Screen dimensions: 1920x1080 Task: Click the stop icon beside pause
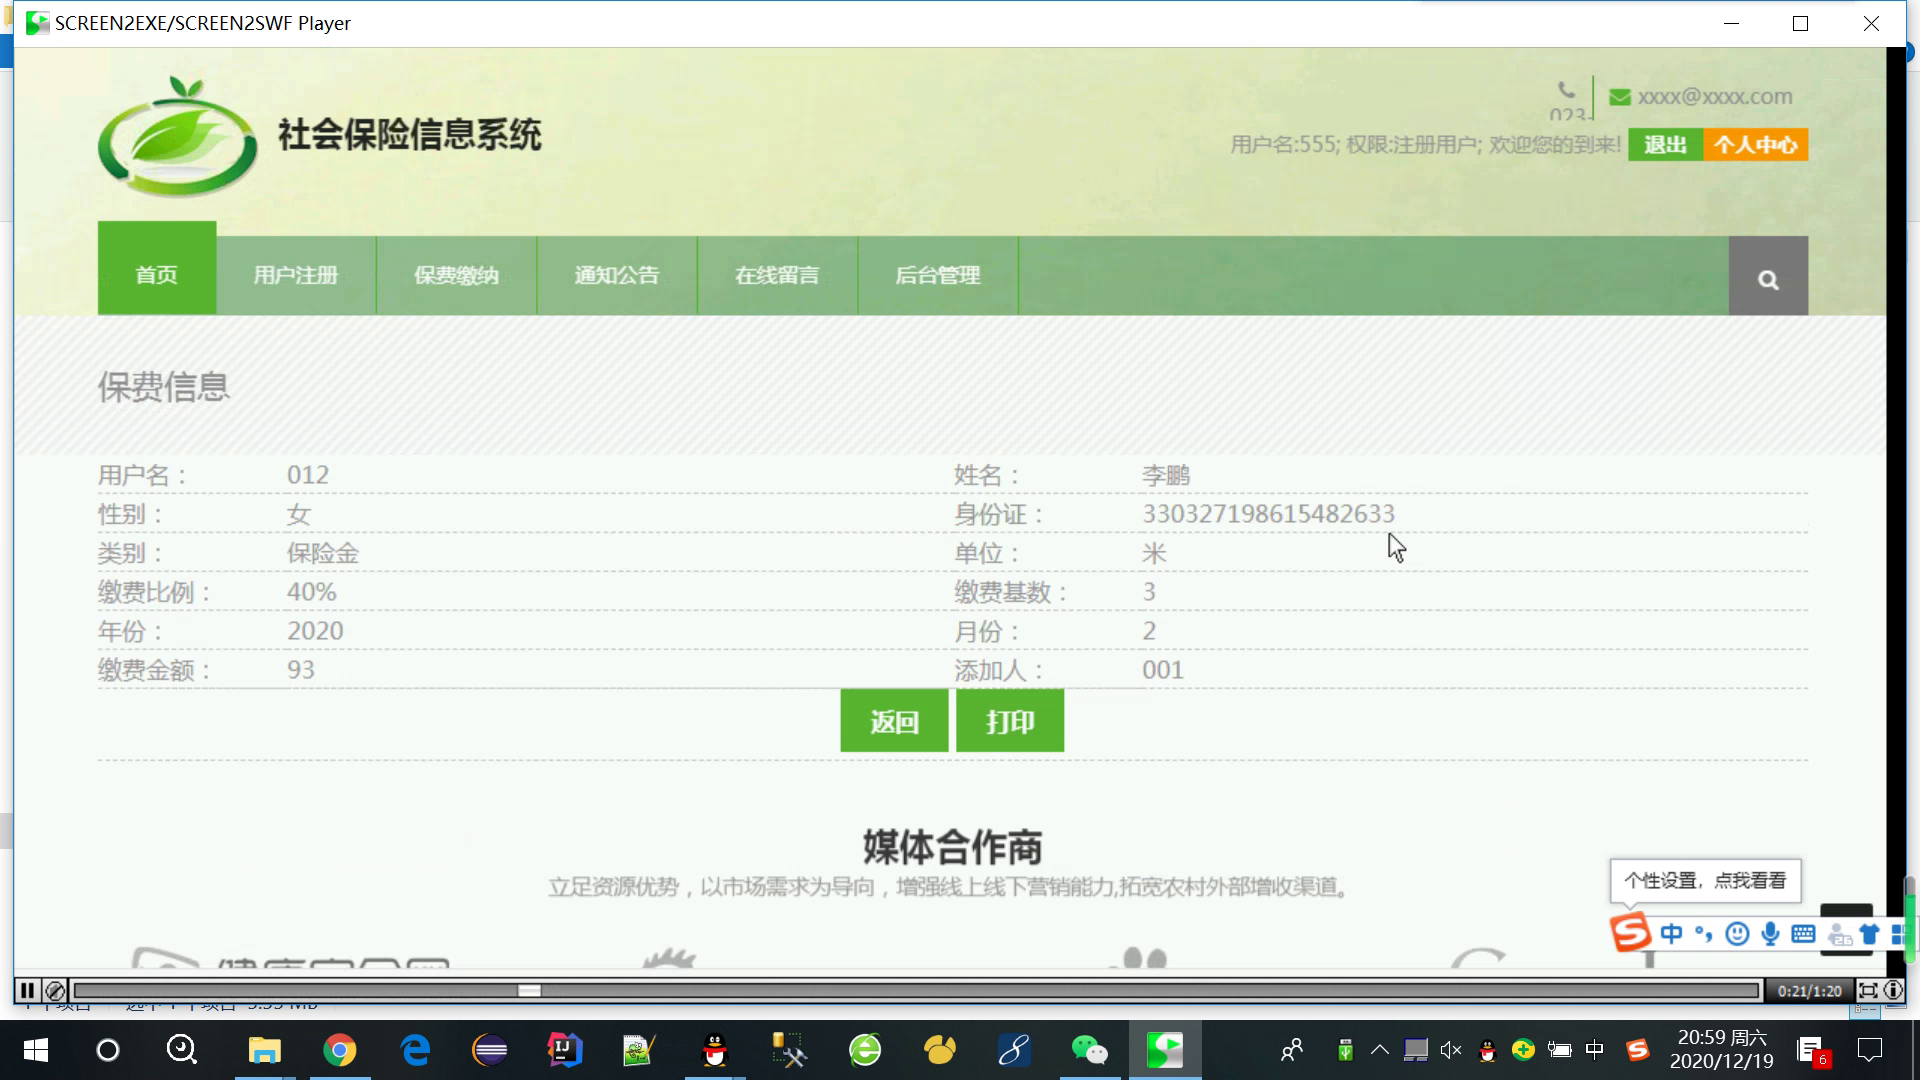tap(55, 990)
